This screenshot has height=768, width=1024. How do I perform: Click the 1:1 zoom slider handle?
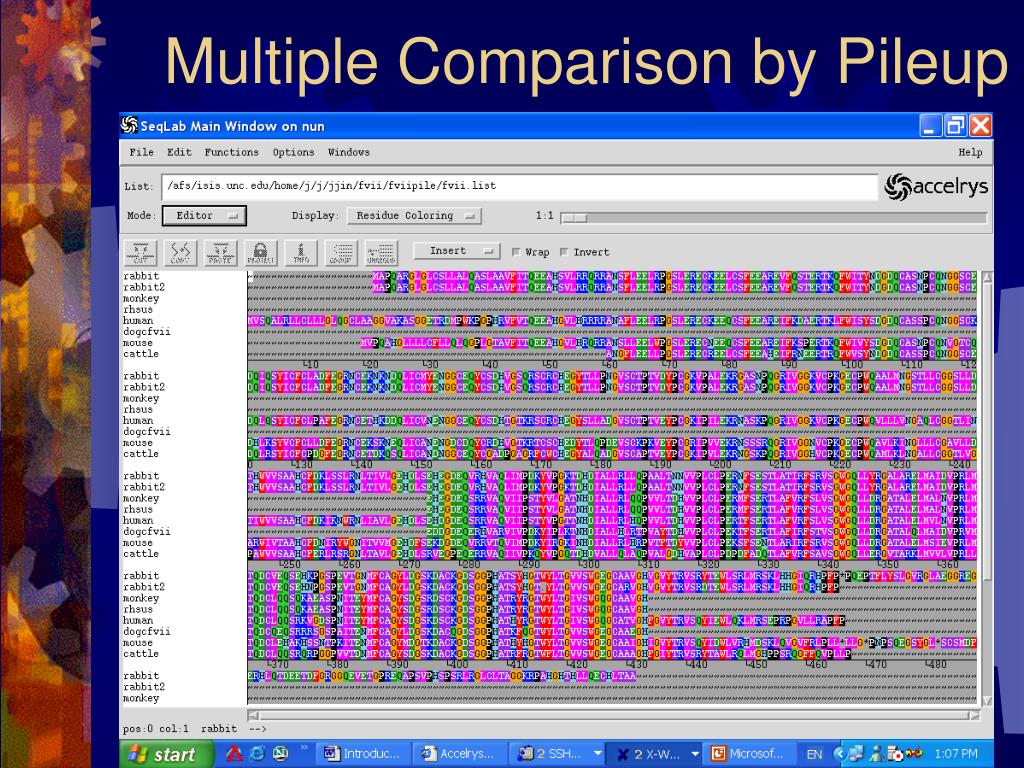[574, 217]
